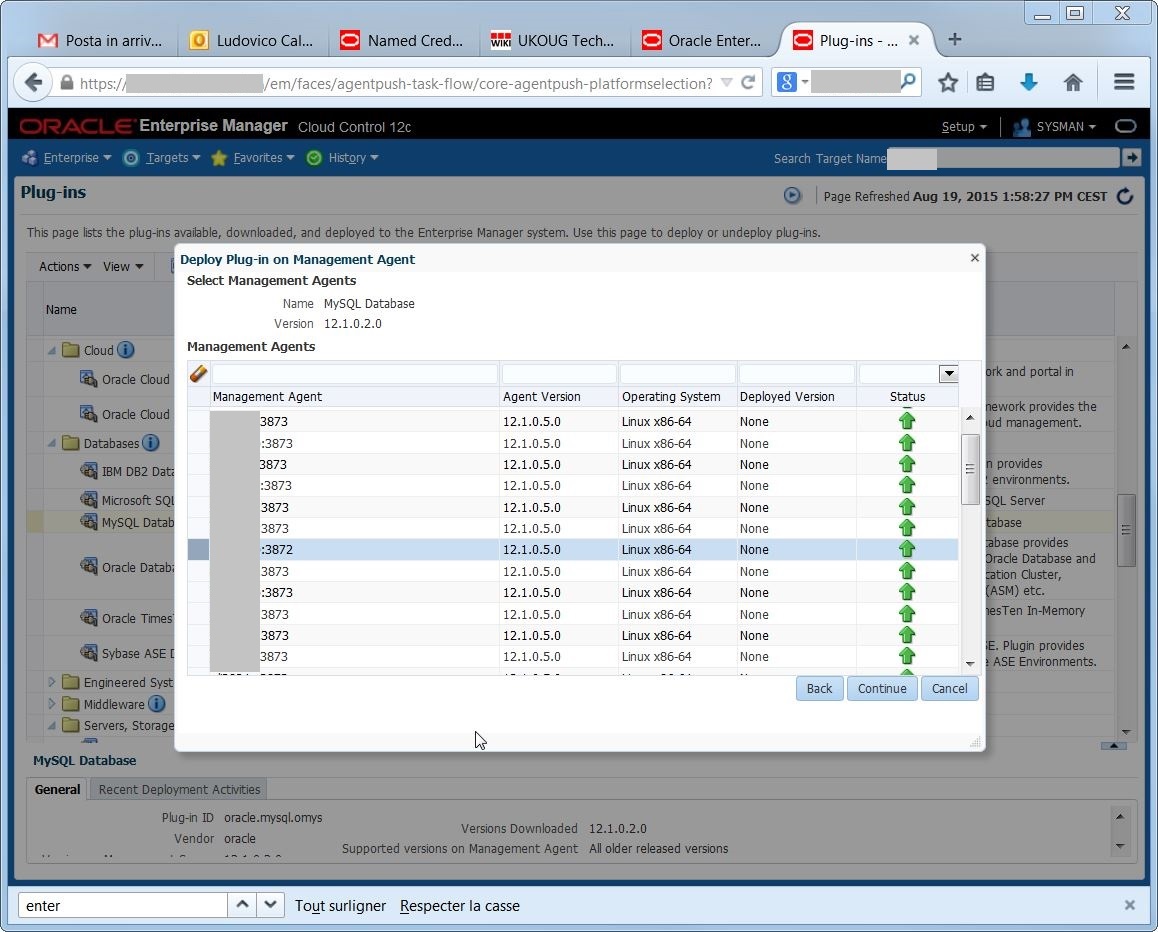The width and height of the screenshot is (1158, 932).
Task: Click the Agent Version filter field
Action: 559,374
